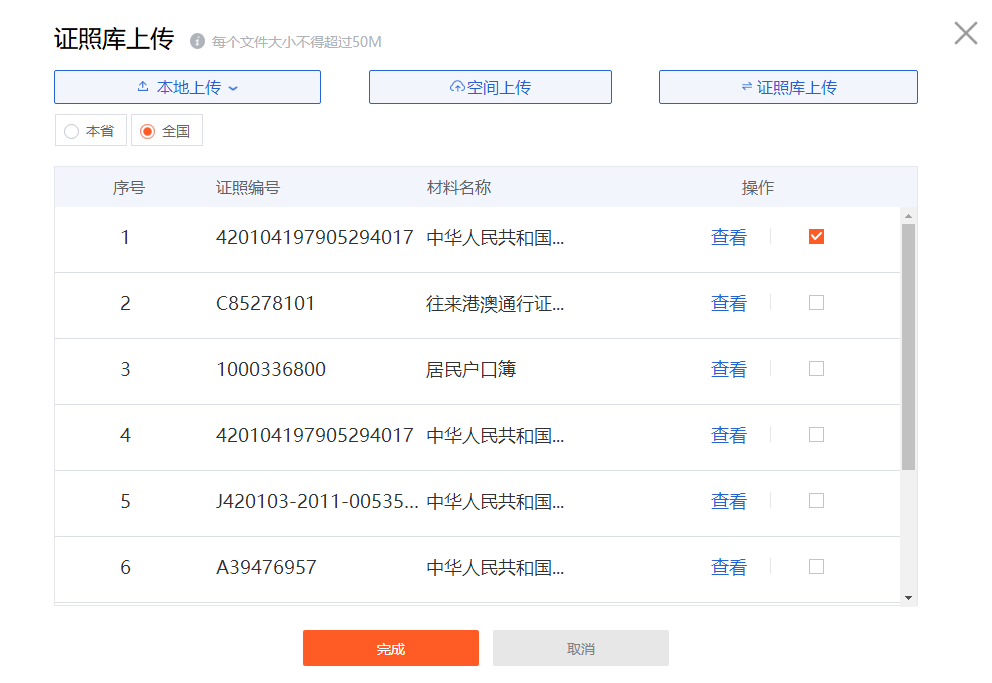Click the 材料名称 column header
992x683 pixels.
459,187
